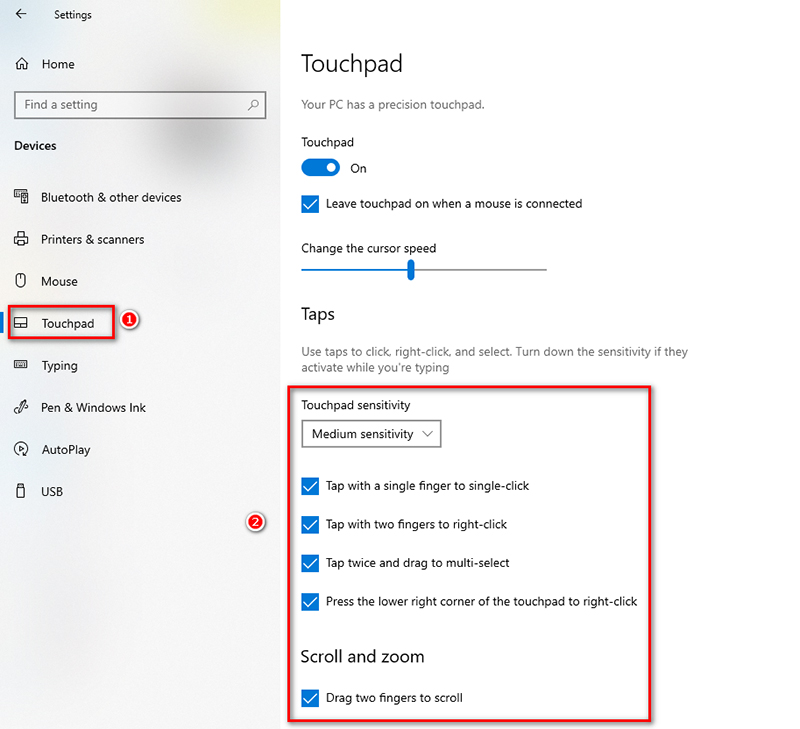Image resolution: width=800 pixels, height=729 pixels.
Task: Go back using the back arrow
Action: tap(21, 14)
